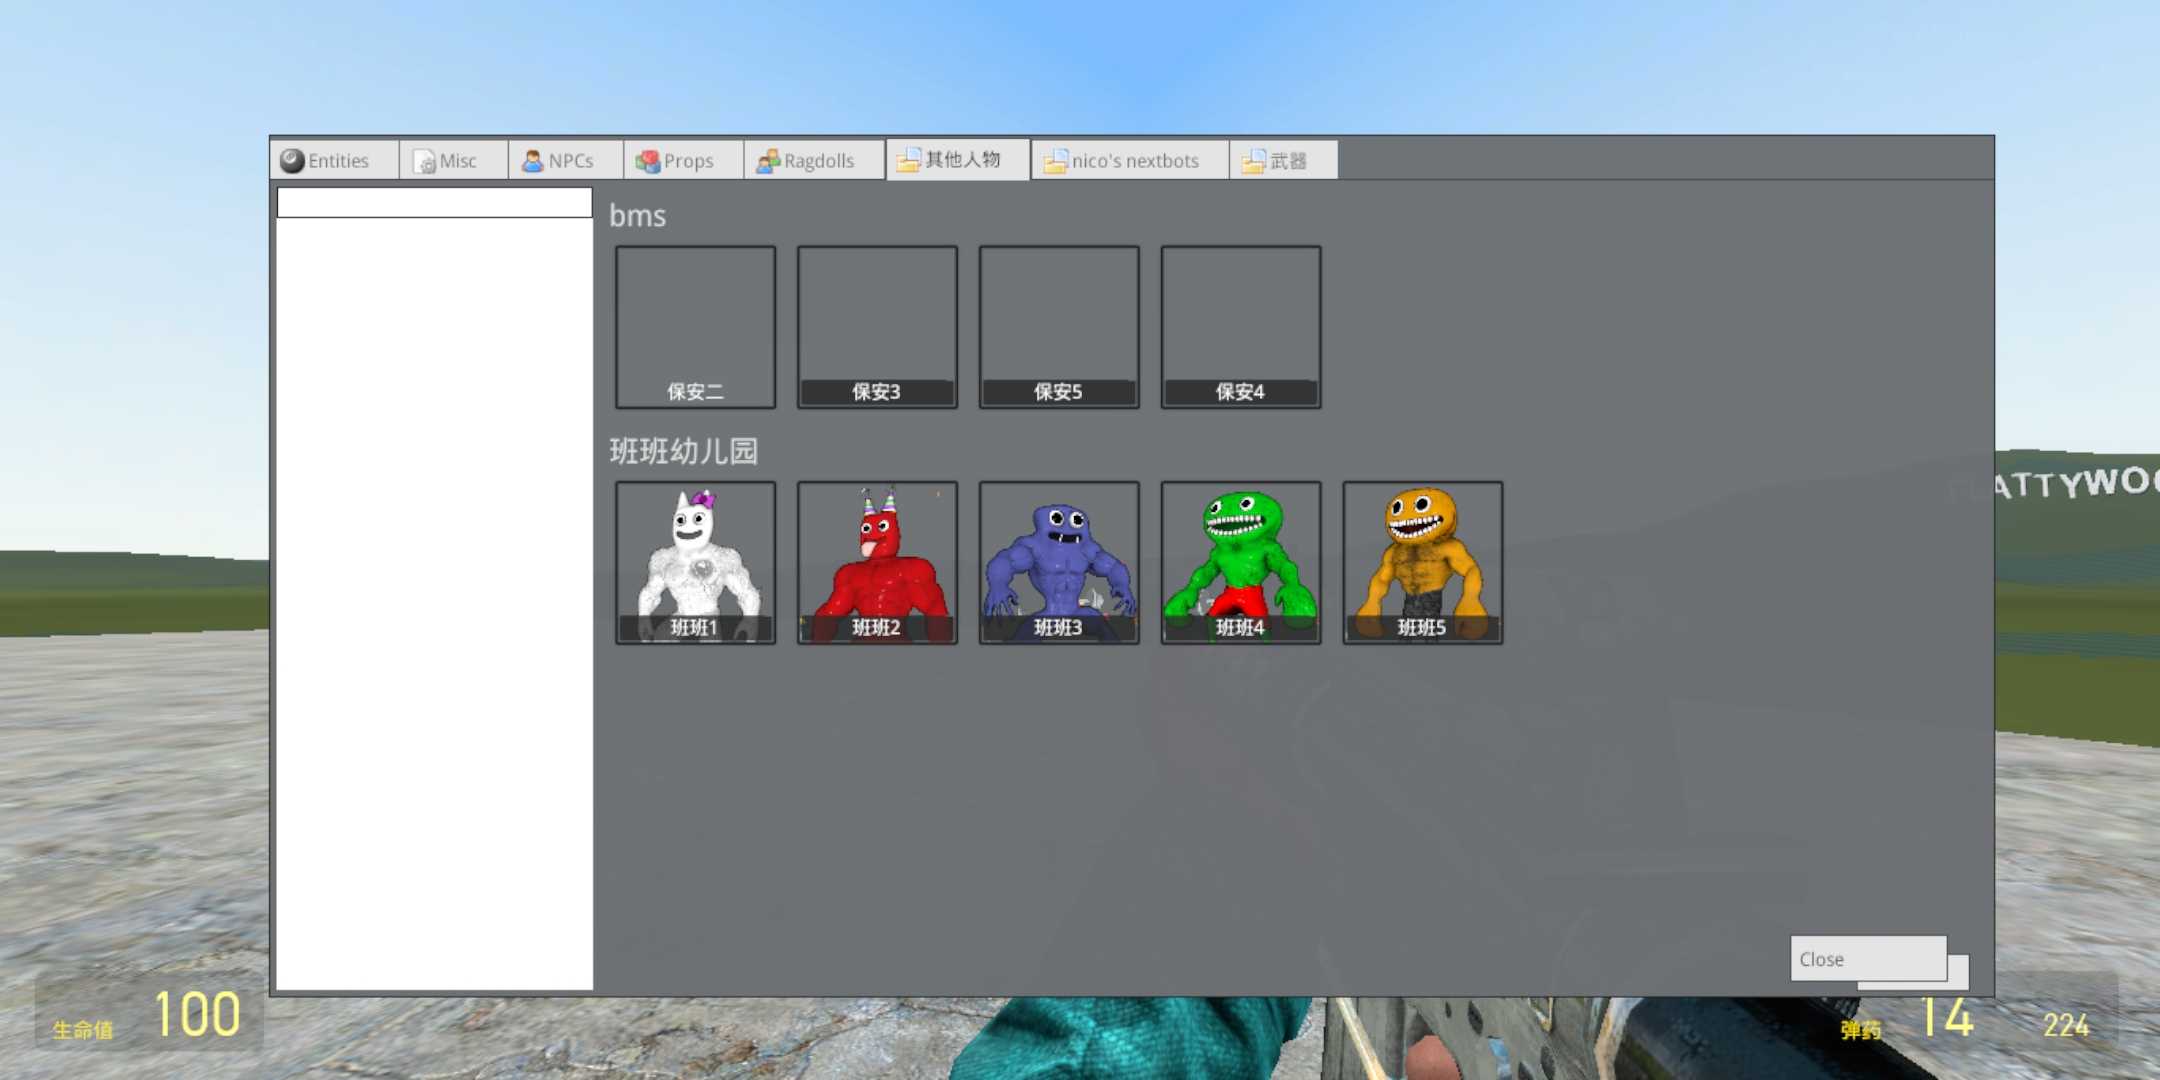Image resolution: width=2160 pixels, height=1080 pixels.
Task: Open the nico's nextbots tab
Action: click(x=1130, y=160)
